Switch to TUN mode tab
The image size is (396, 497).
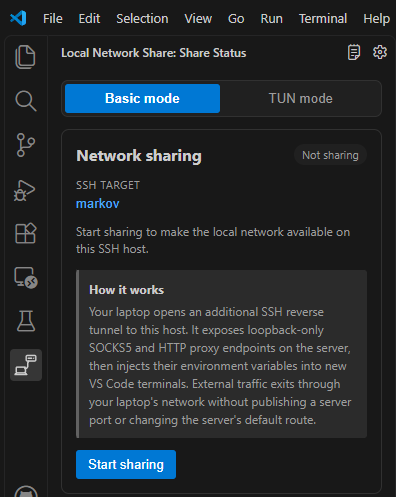(x=301, y=98)
